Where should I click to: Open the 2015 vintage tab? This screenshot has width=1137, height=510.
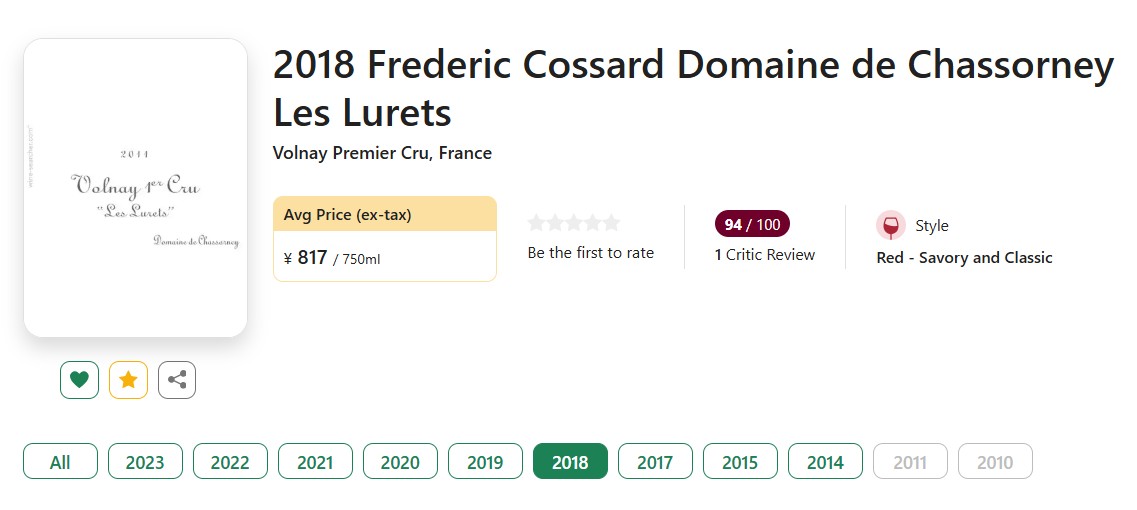tap(740, 462)
